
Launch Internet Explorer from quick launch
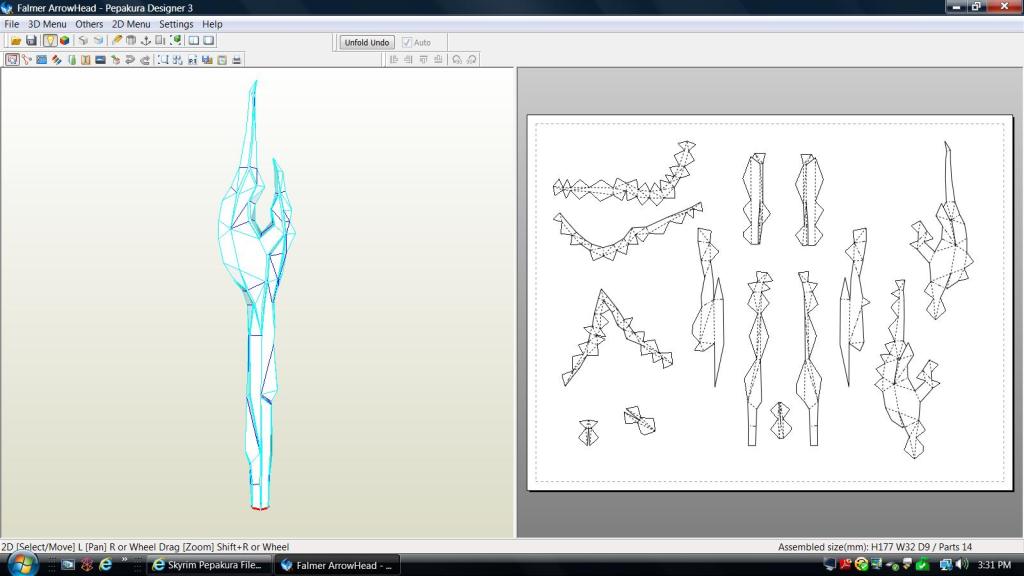pyautogui.click(x=105, y=564)
